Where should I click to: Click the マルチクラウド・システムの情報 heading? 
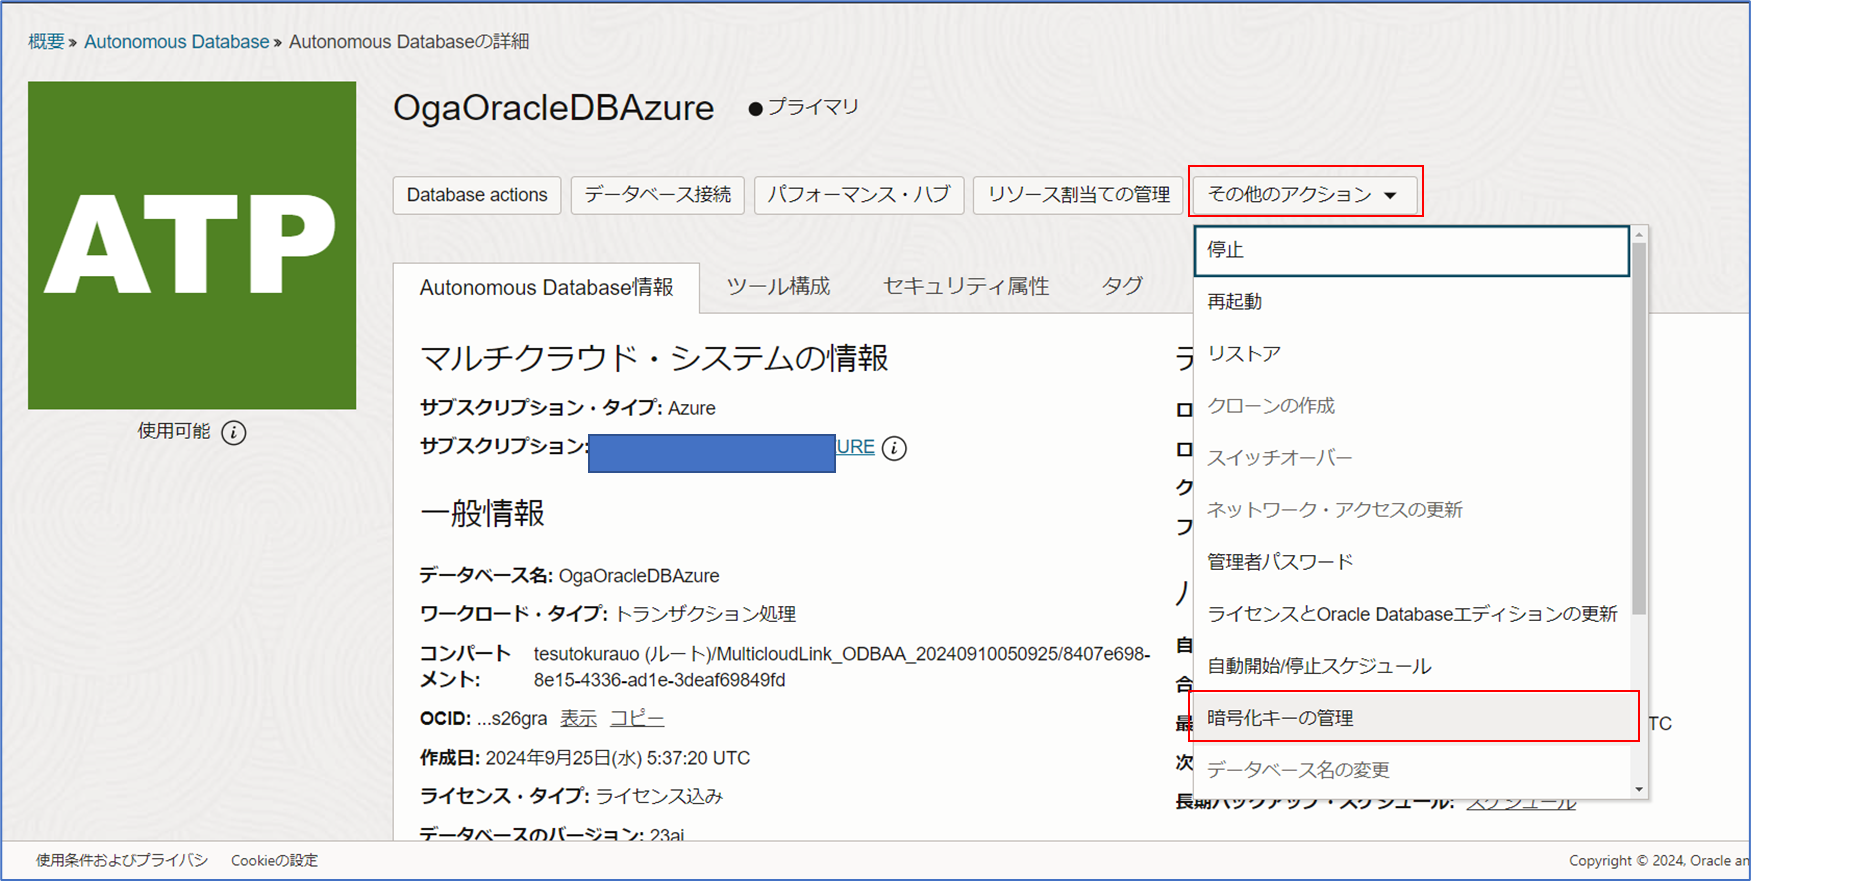[654, 358]
